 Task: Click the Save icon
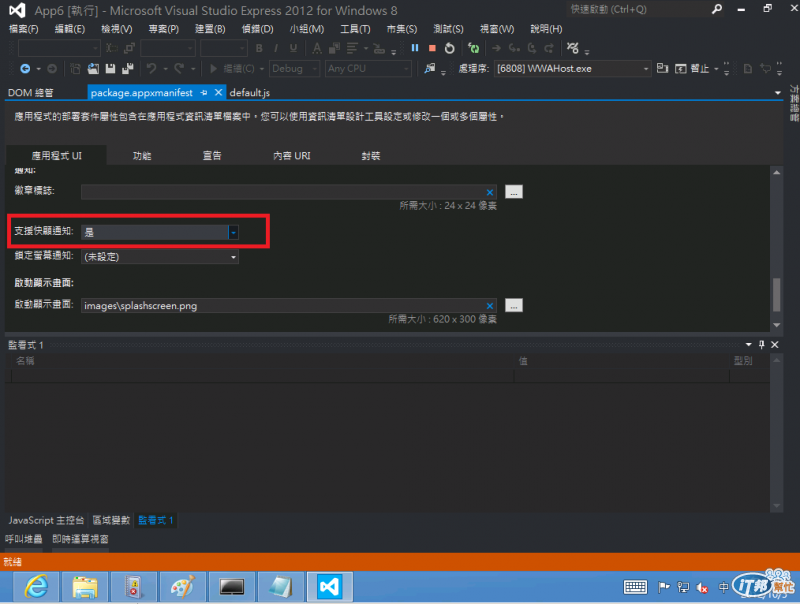coord(110,68)
